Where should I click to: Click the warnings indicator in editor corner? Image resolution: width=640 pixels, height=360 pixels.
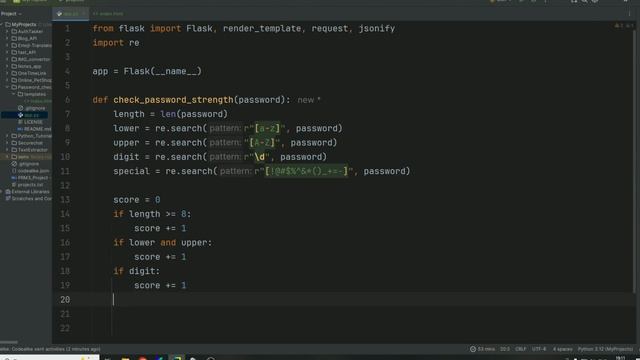[x=624, y=26]
